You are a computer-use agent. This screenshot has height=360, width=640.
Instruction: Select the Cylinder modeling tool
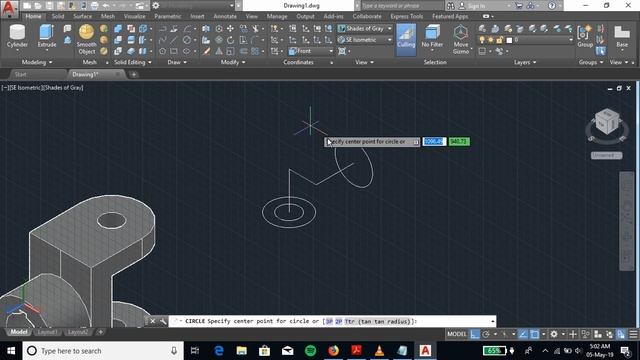tap(17, 36)
